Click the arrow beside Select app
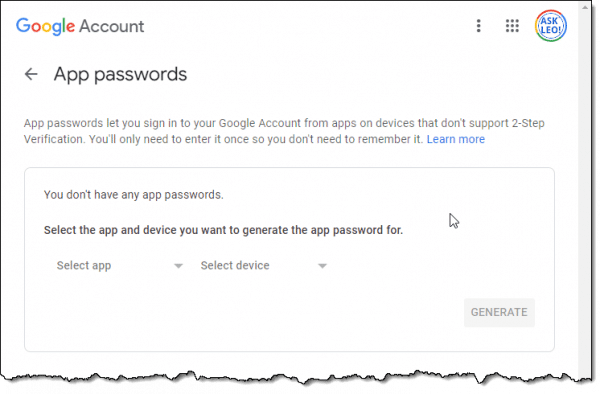 [178, 266]
